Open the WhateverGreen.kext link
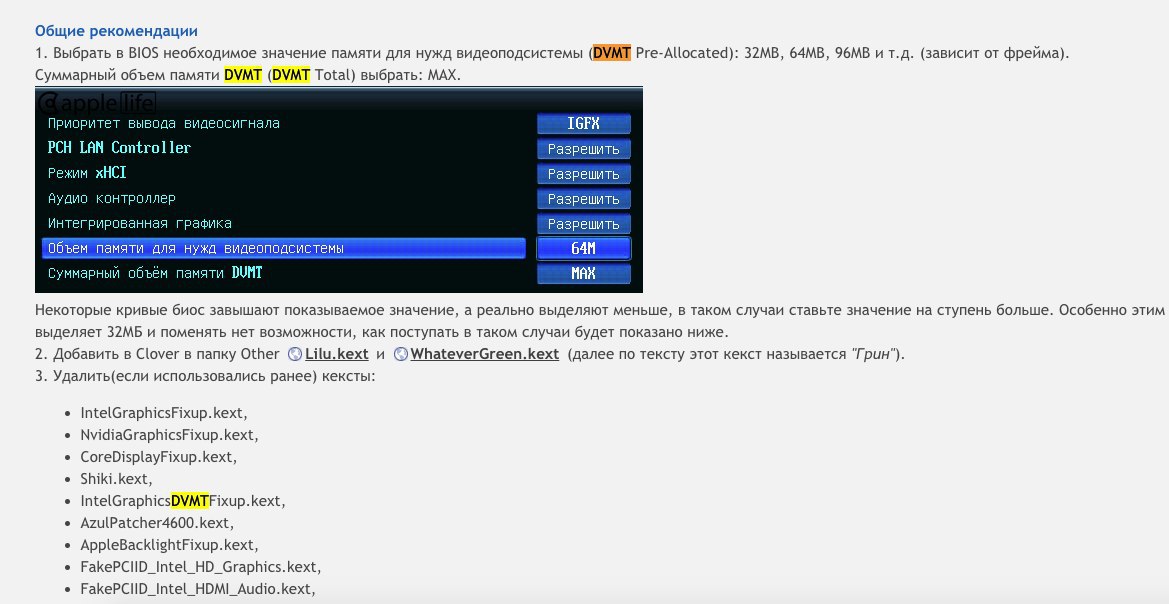 tap(485, 354)
